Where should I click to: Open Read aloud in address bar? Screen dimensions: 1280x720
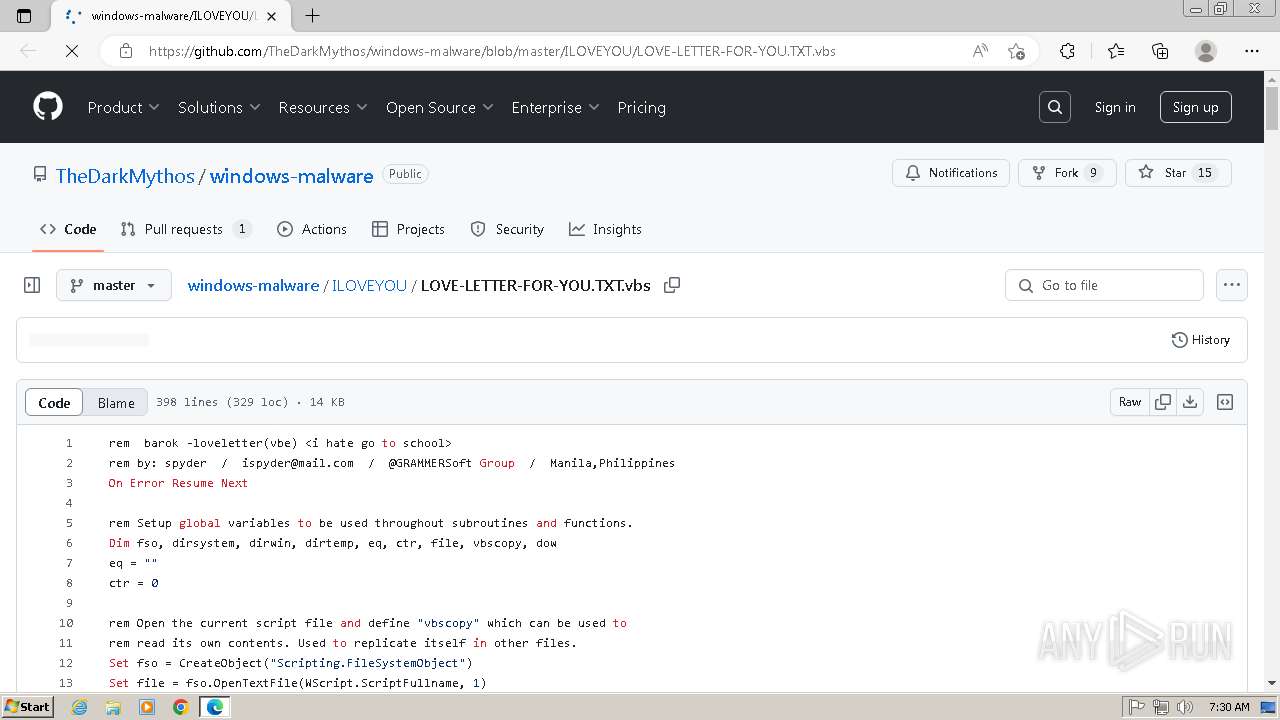980,51
